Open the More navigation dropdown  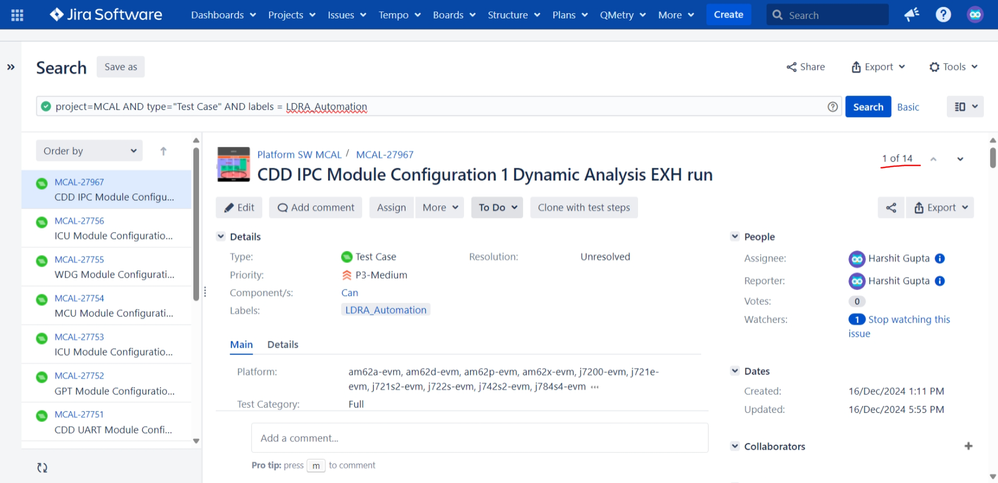click(676, 15)
